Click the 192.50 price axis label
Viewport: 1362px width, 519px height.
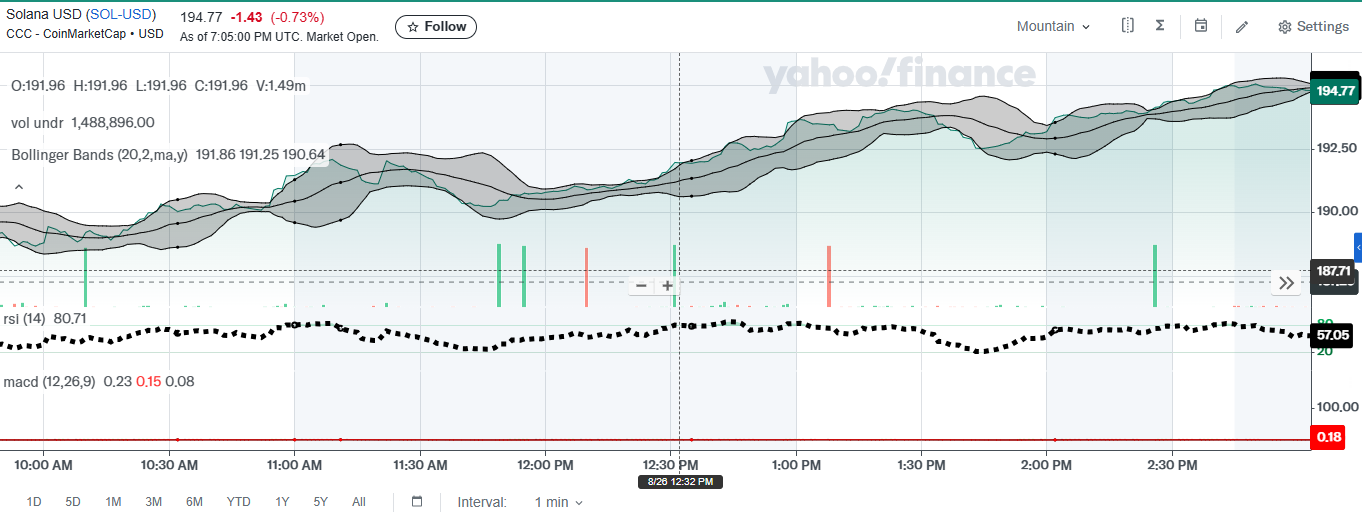[1338, 148]
